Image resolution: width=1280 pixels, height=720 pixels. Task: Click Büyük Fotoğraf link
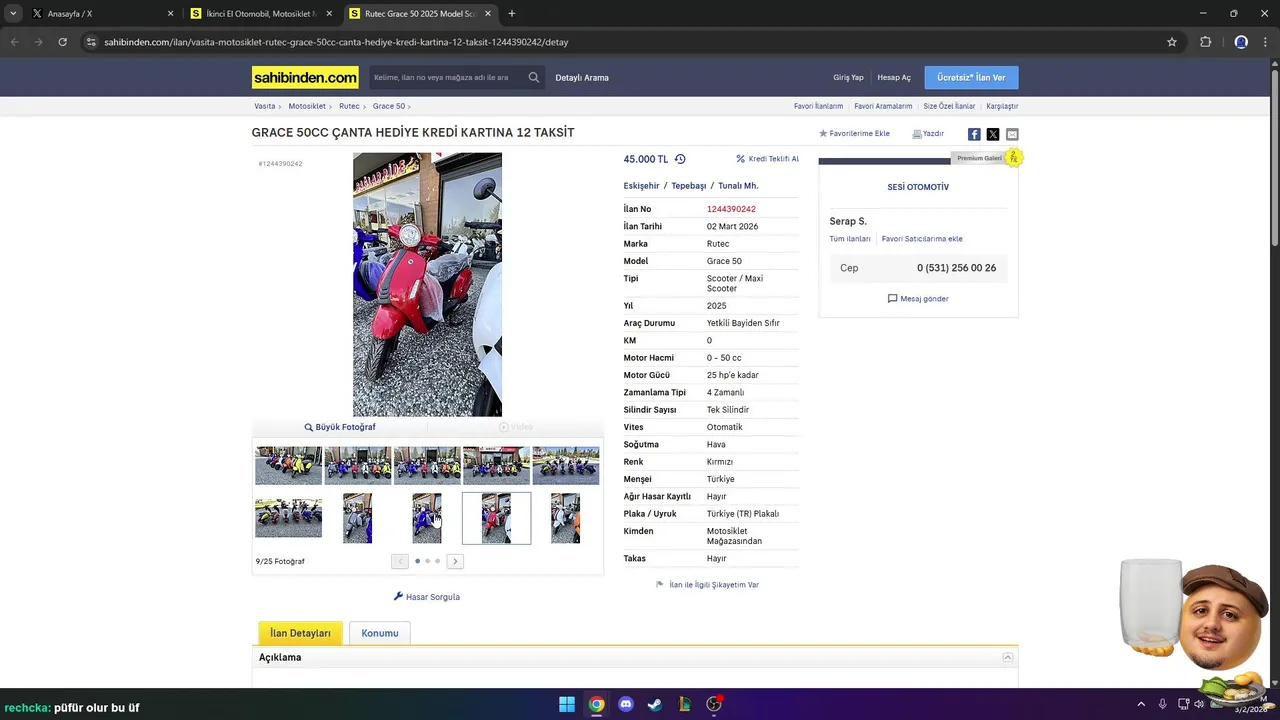coord(340,427)
